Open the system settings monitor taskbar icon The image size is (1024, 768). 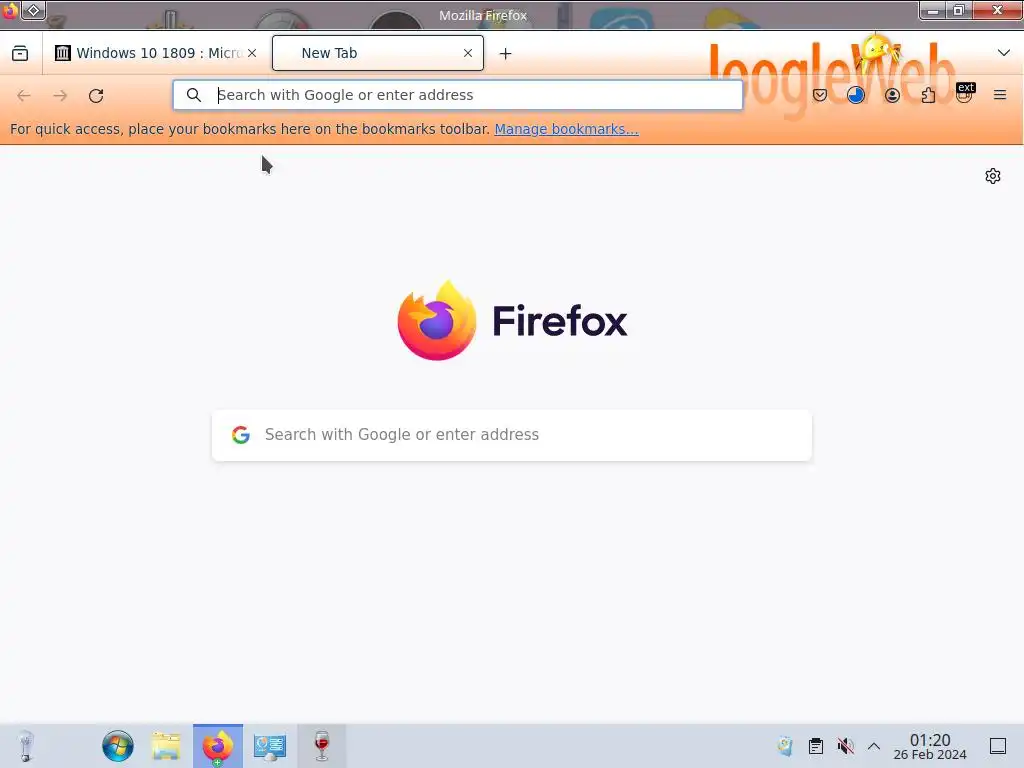[x=270, y=746]
